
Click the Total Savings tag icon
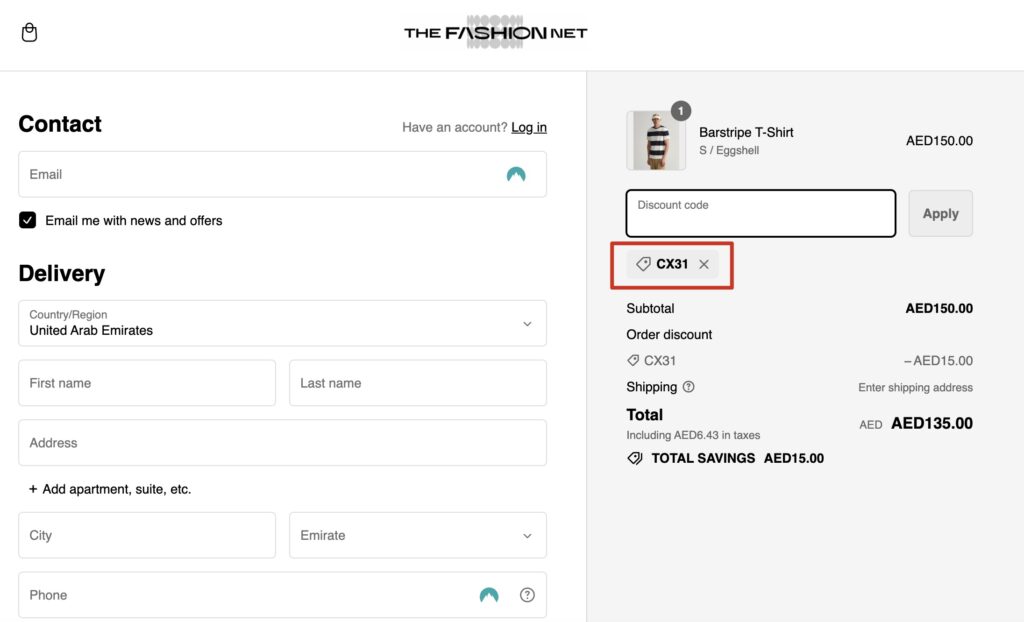pos(634,458)
